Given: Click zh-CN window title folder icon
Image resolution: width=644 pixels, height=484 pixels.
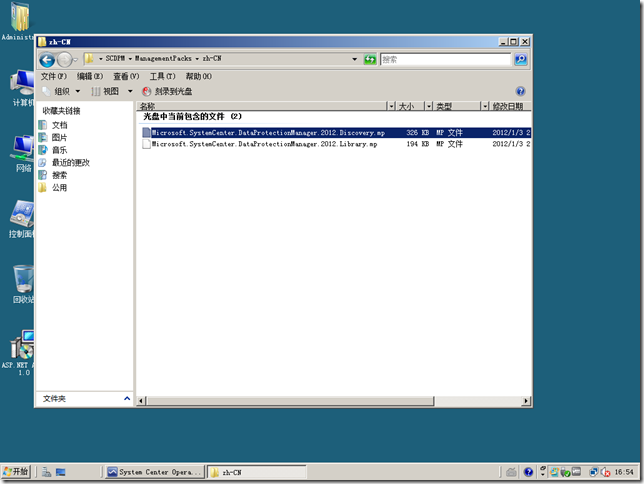Looking at the screenshot, I should [42, 42].
